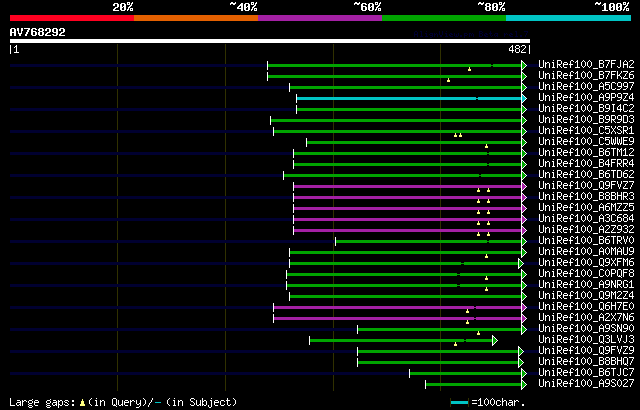Click the cyan 100char scale bar
640x410 pixels.
[460, 403]
